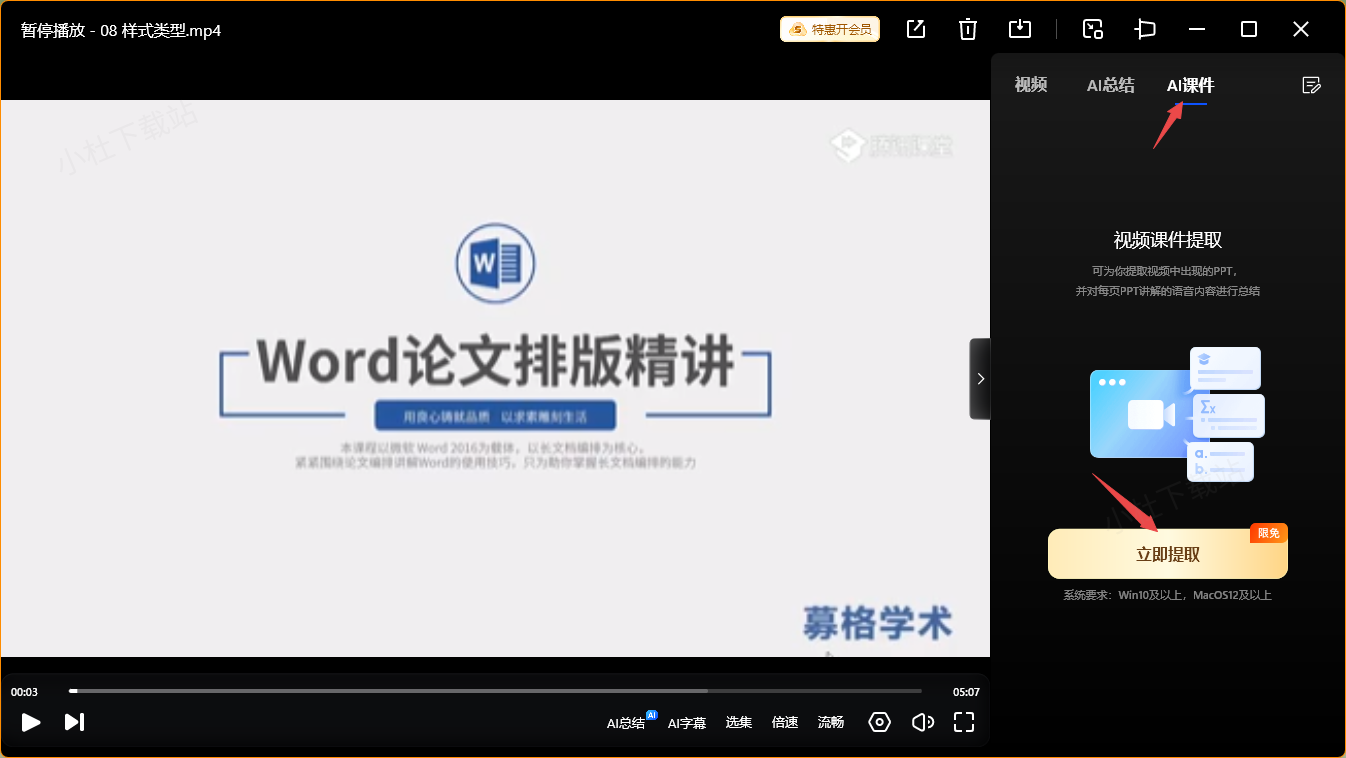Image resolution: width=1346 pixels, height=758 pixels.
Task: Open the notes icon in the side panel
Action: click(x=1311, y=85)
